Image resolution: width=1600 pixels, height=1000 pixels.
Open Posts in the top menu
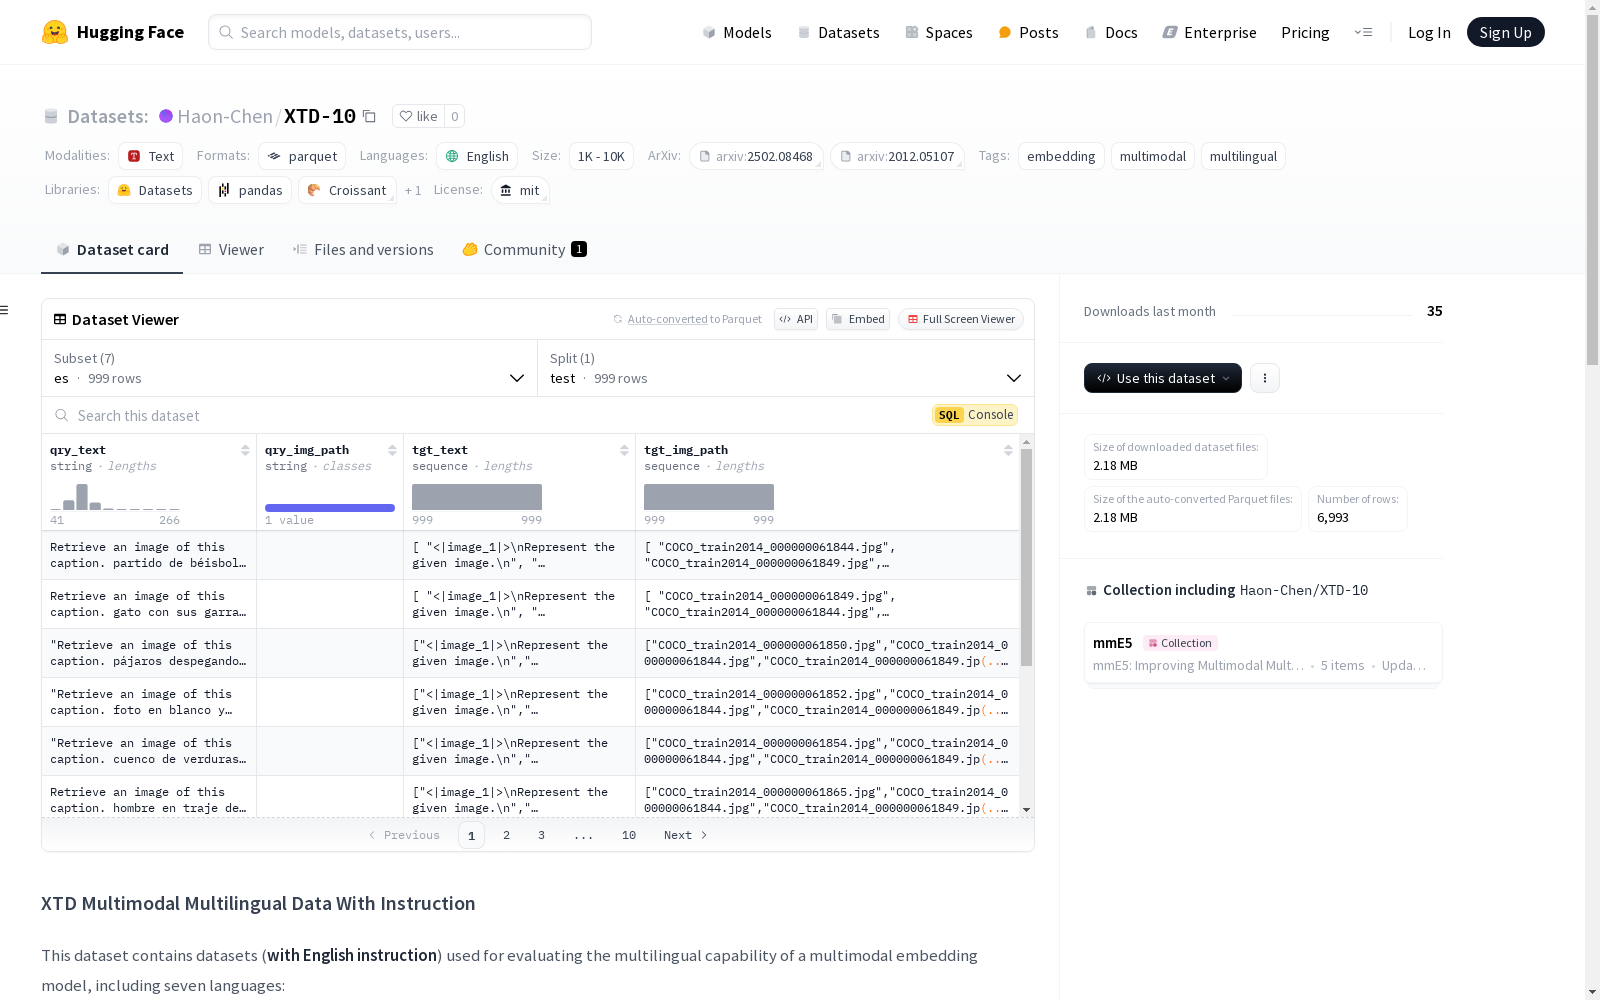tap(1028, 32)
